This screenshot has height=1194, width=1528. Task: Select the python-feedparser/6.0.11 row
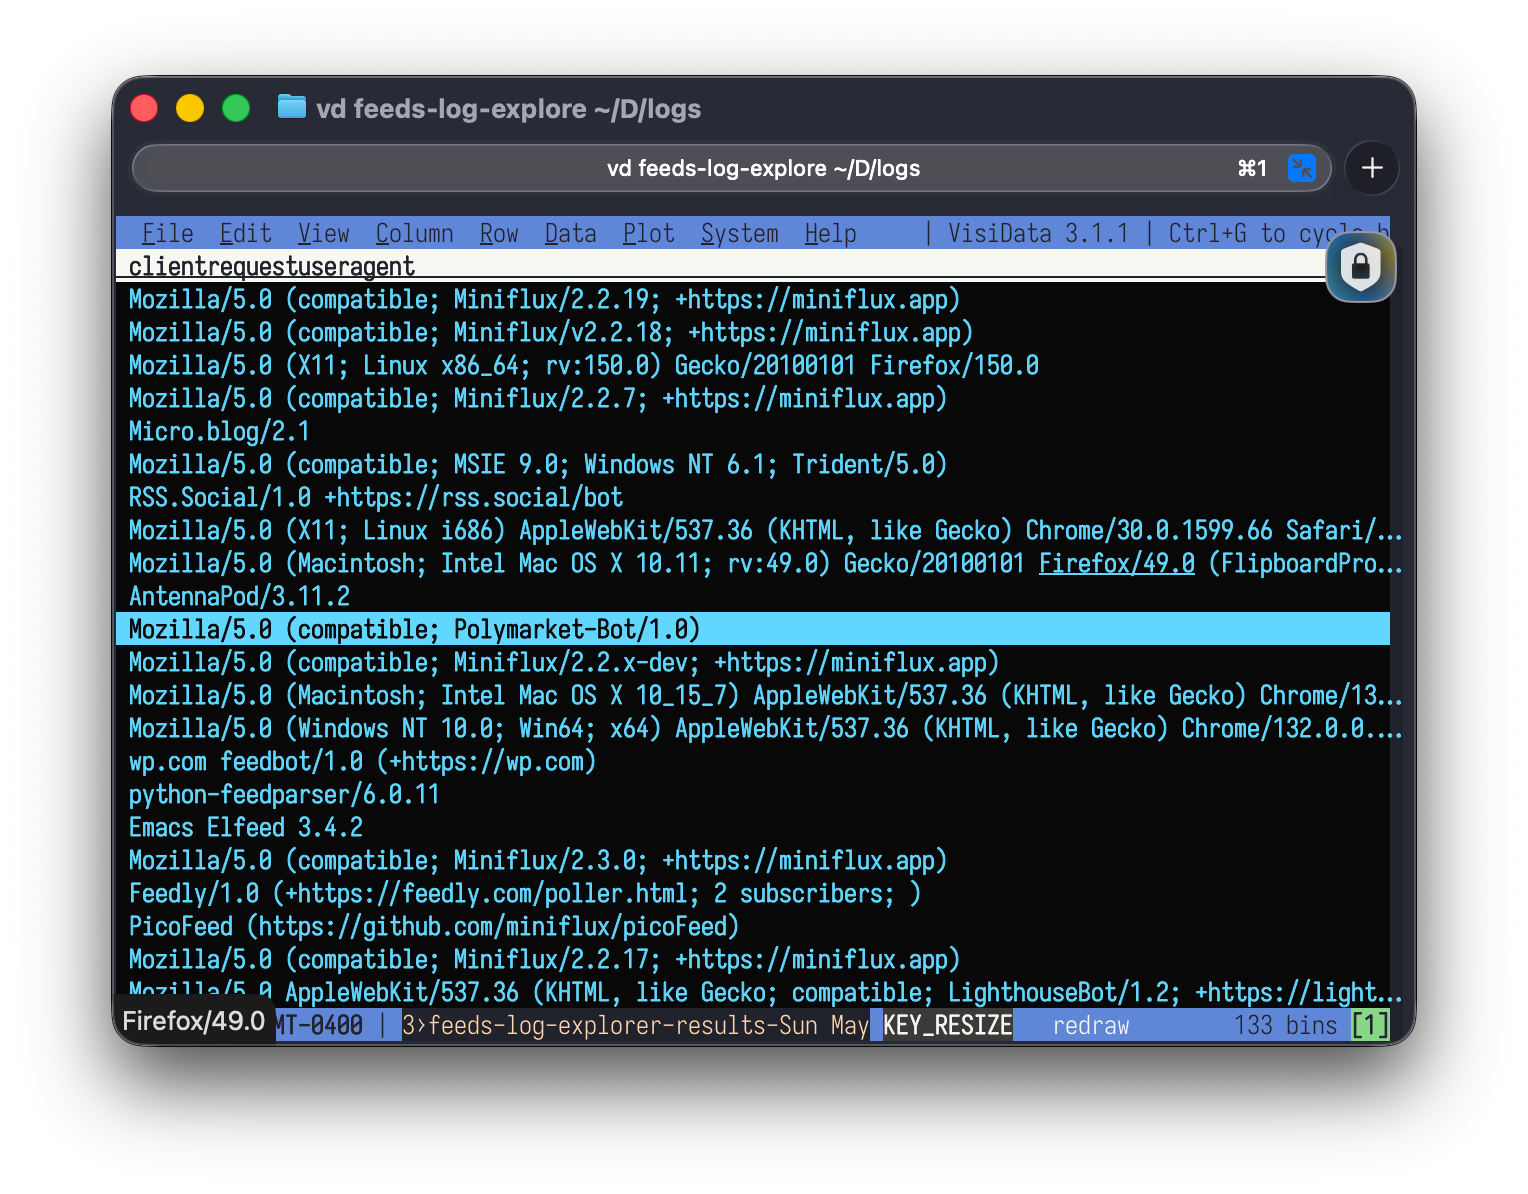tap(753, 794)
